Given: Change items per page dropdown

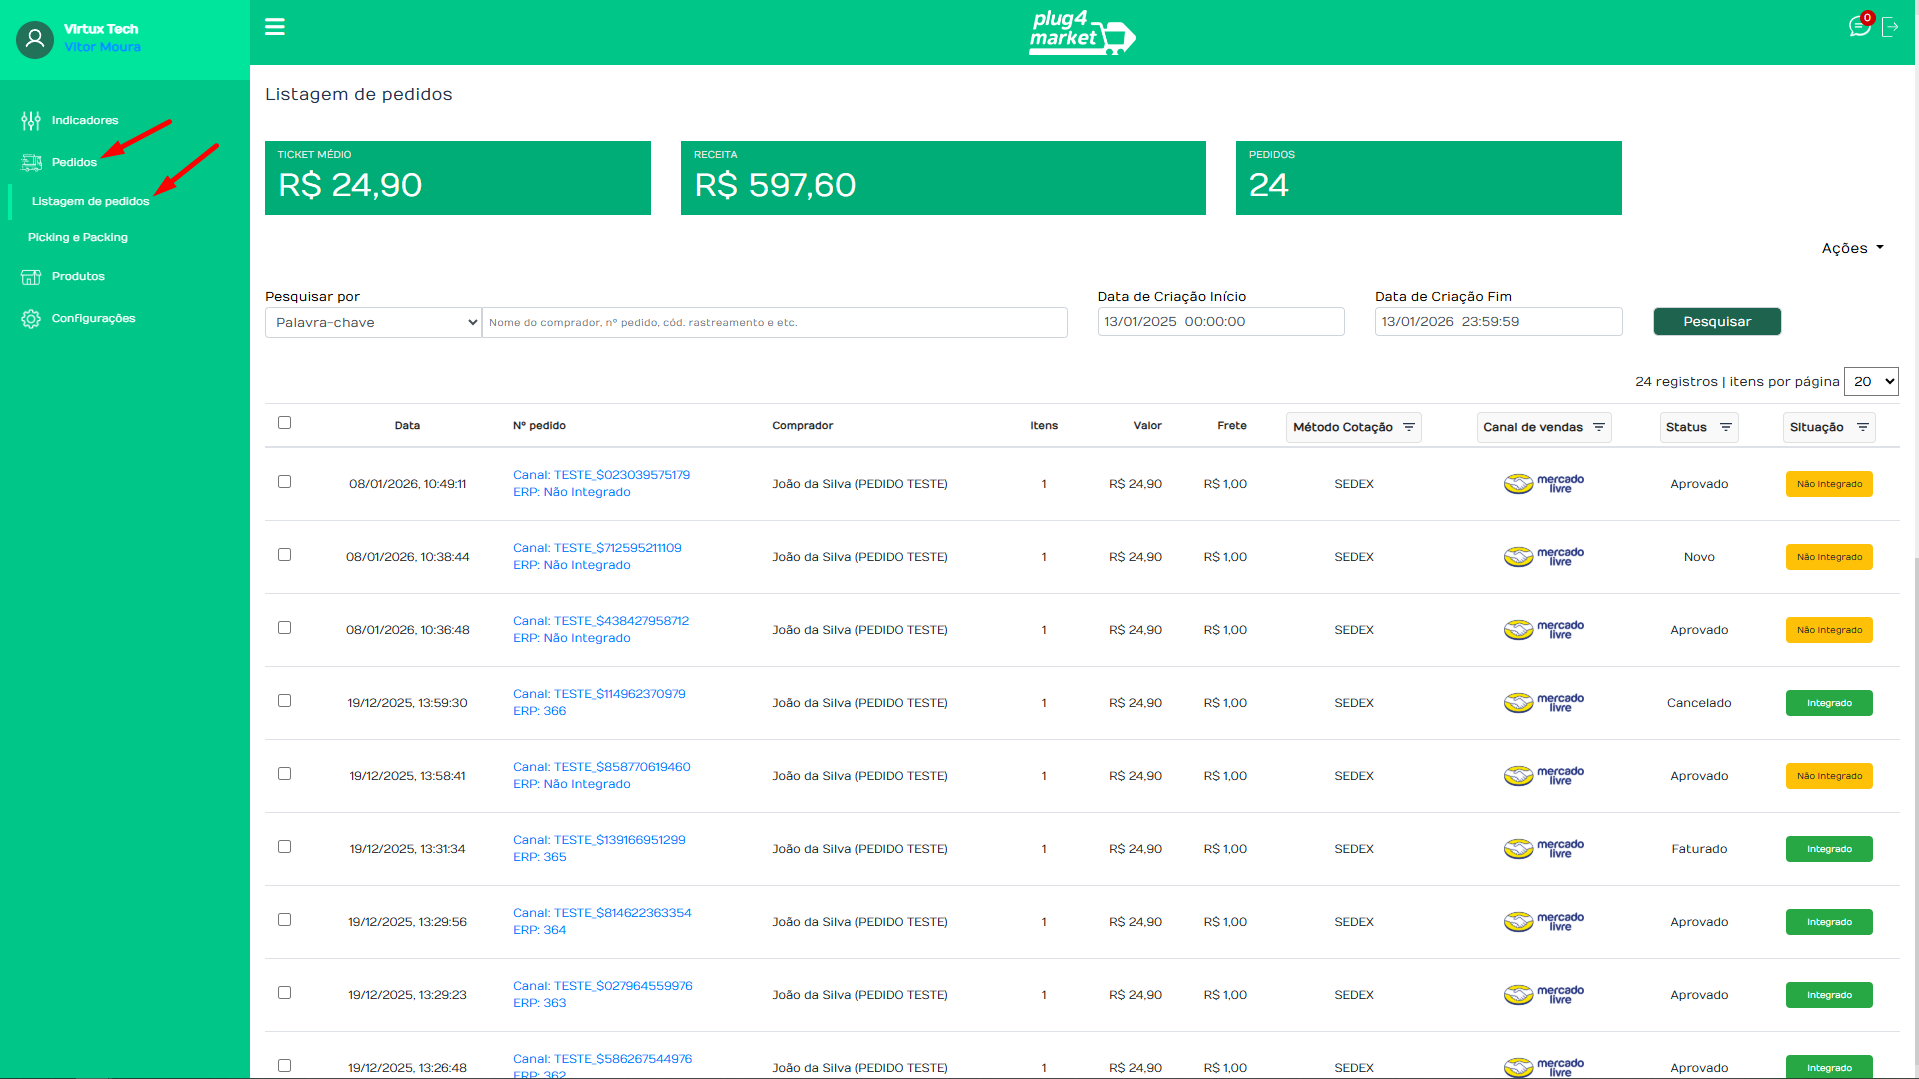Looking at the screenshot, I should point(1871,381).
